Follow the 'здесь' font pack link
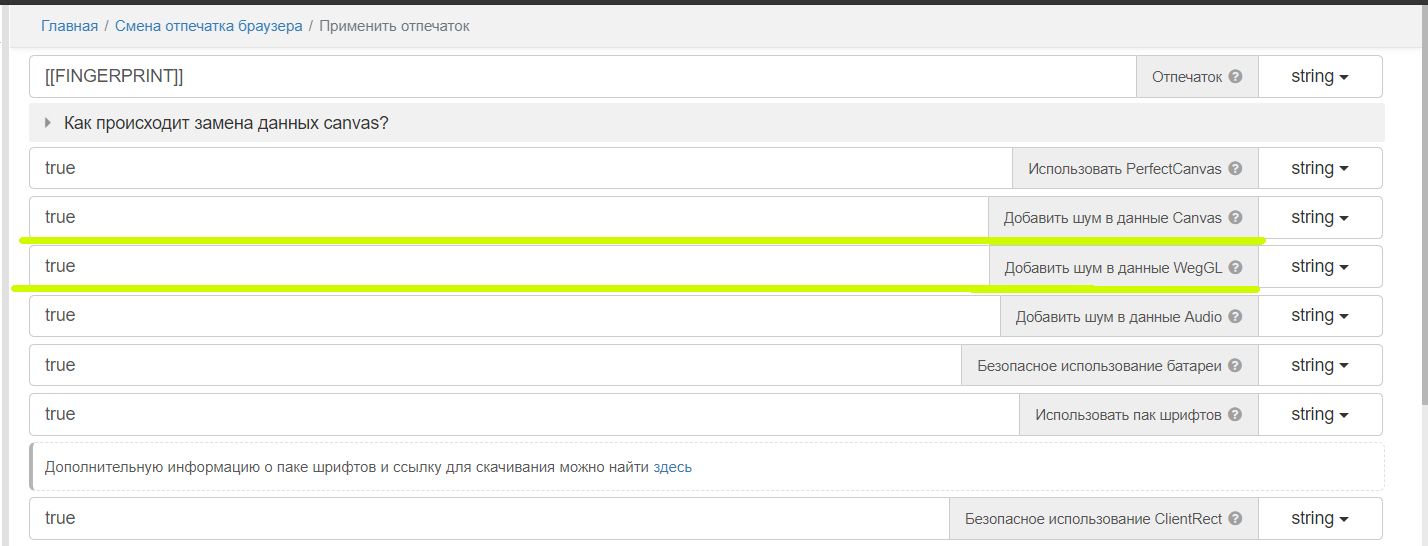 672,467
